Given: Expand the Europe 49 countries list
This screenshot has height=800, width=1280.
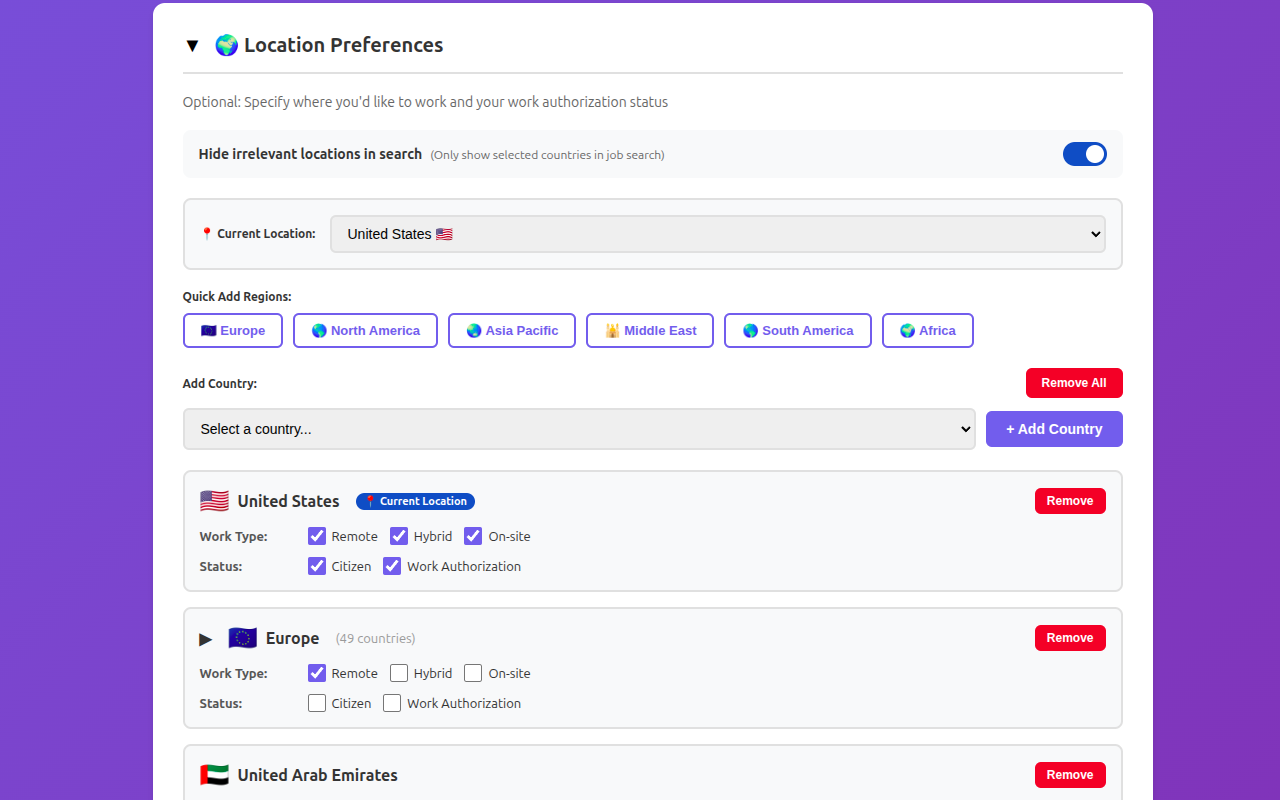Looking at the screenshot, I should point(205,638).
